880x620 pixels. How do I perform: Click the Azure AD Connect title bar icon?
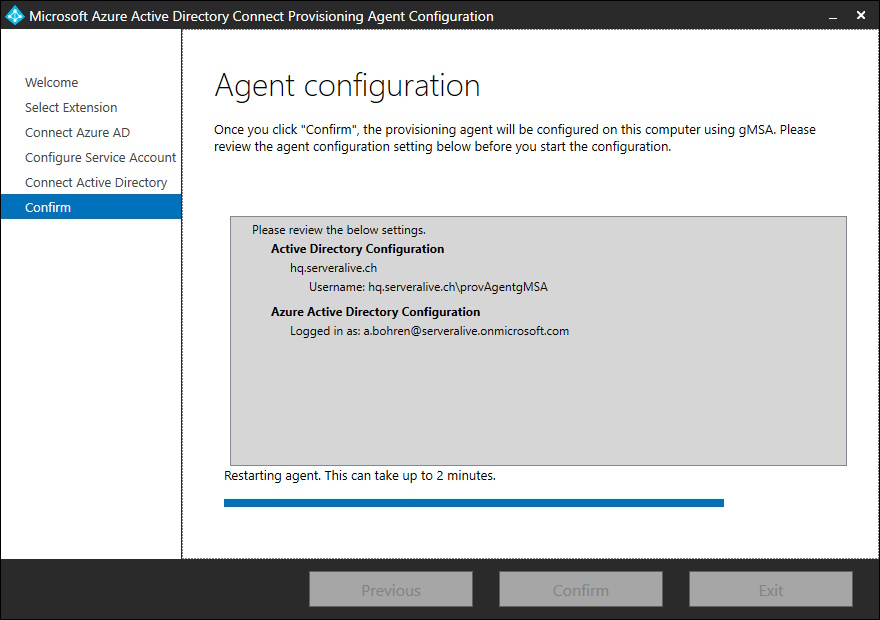click(14, 16)
